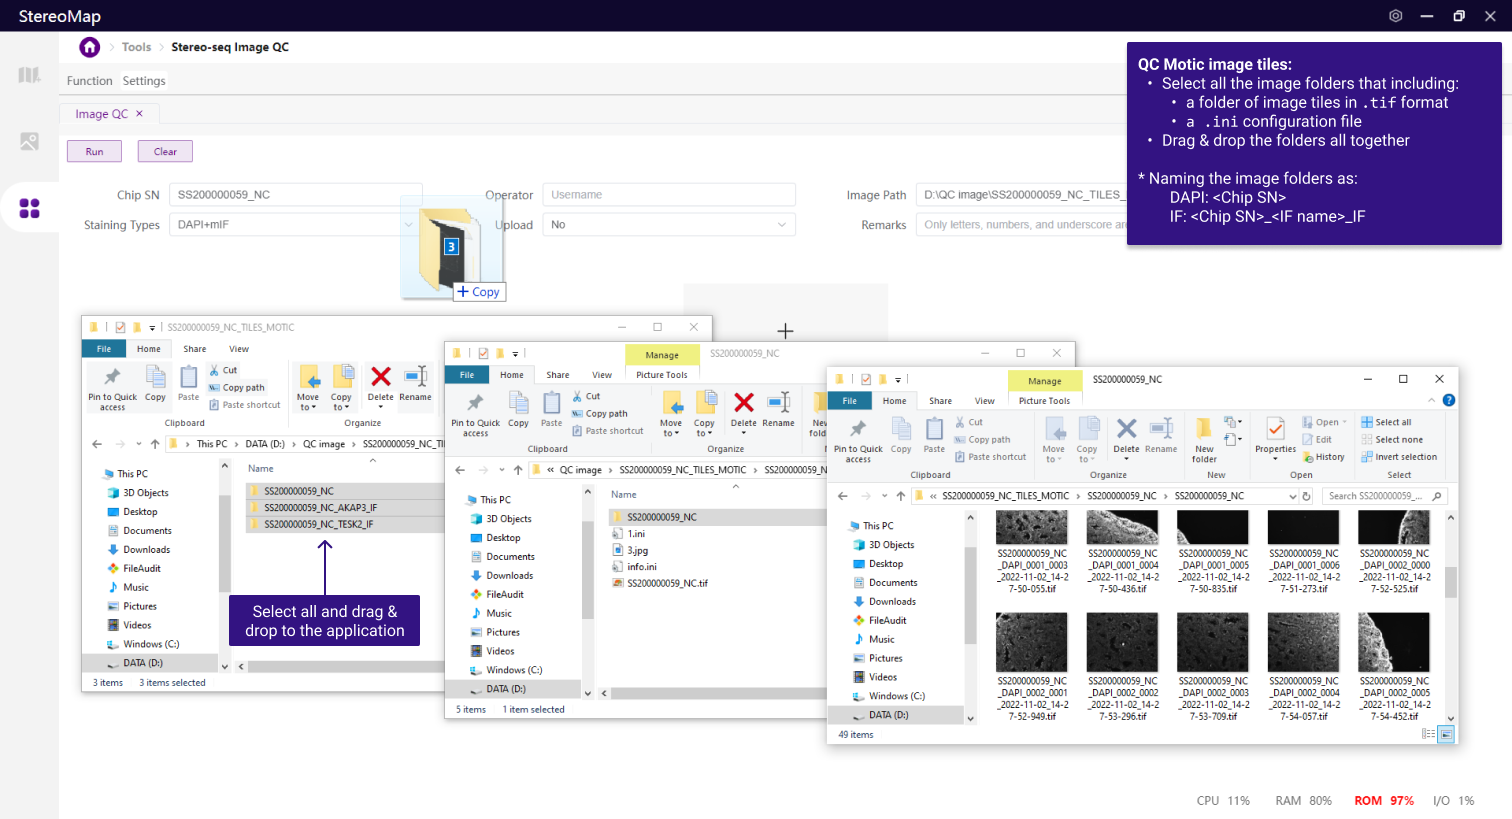
Task: Open the settings gear in the title bar
Action: point(1395,16)
